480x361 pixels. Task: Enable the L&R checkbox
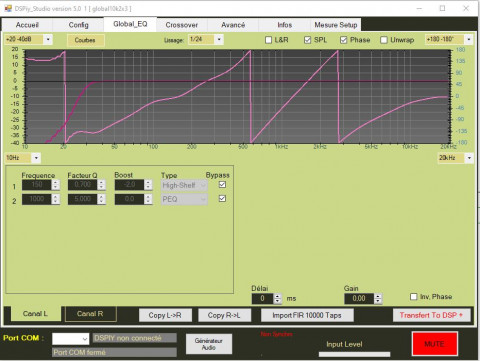pos(268,40)
